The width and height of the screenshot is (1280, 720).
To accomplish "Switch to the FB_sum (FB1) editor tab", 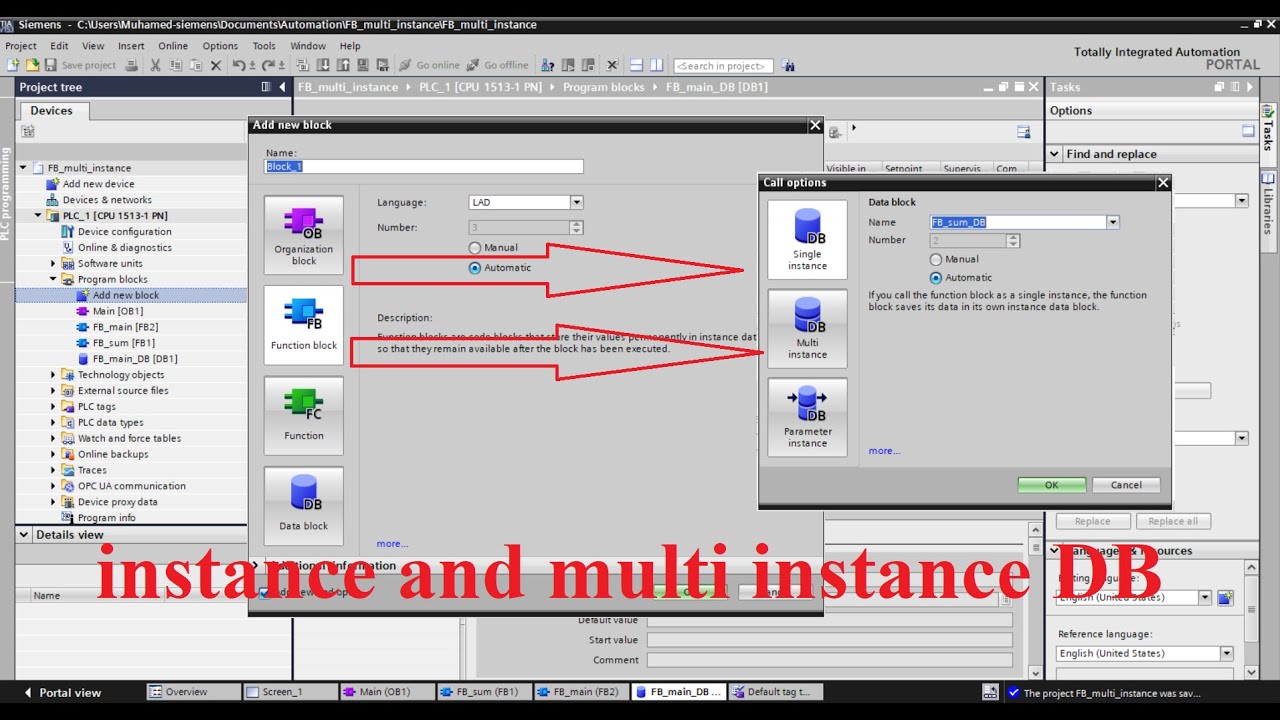I will pos(483,692).
